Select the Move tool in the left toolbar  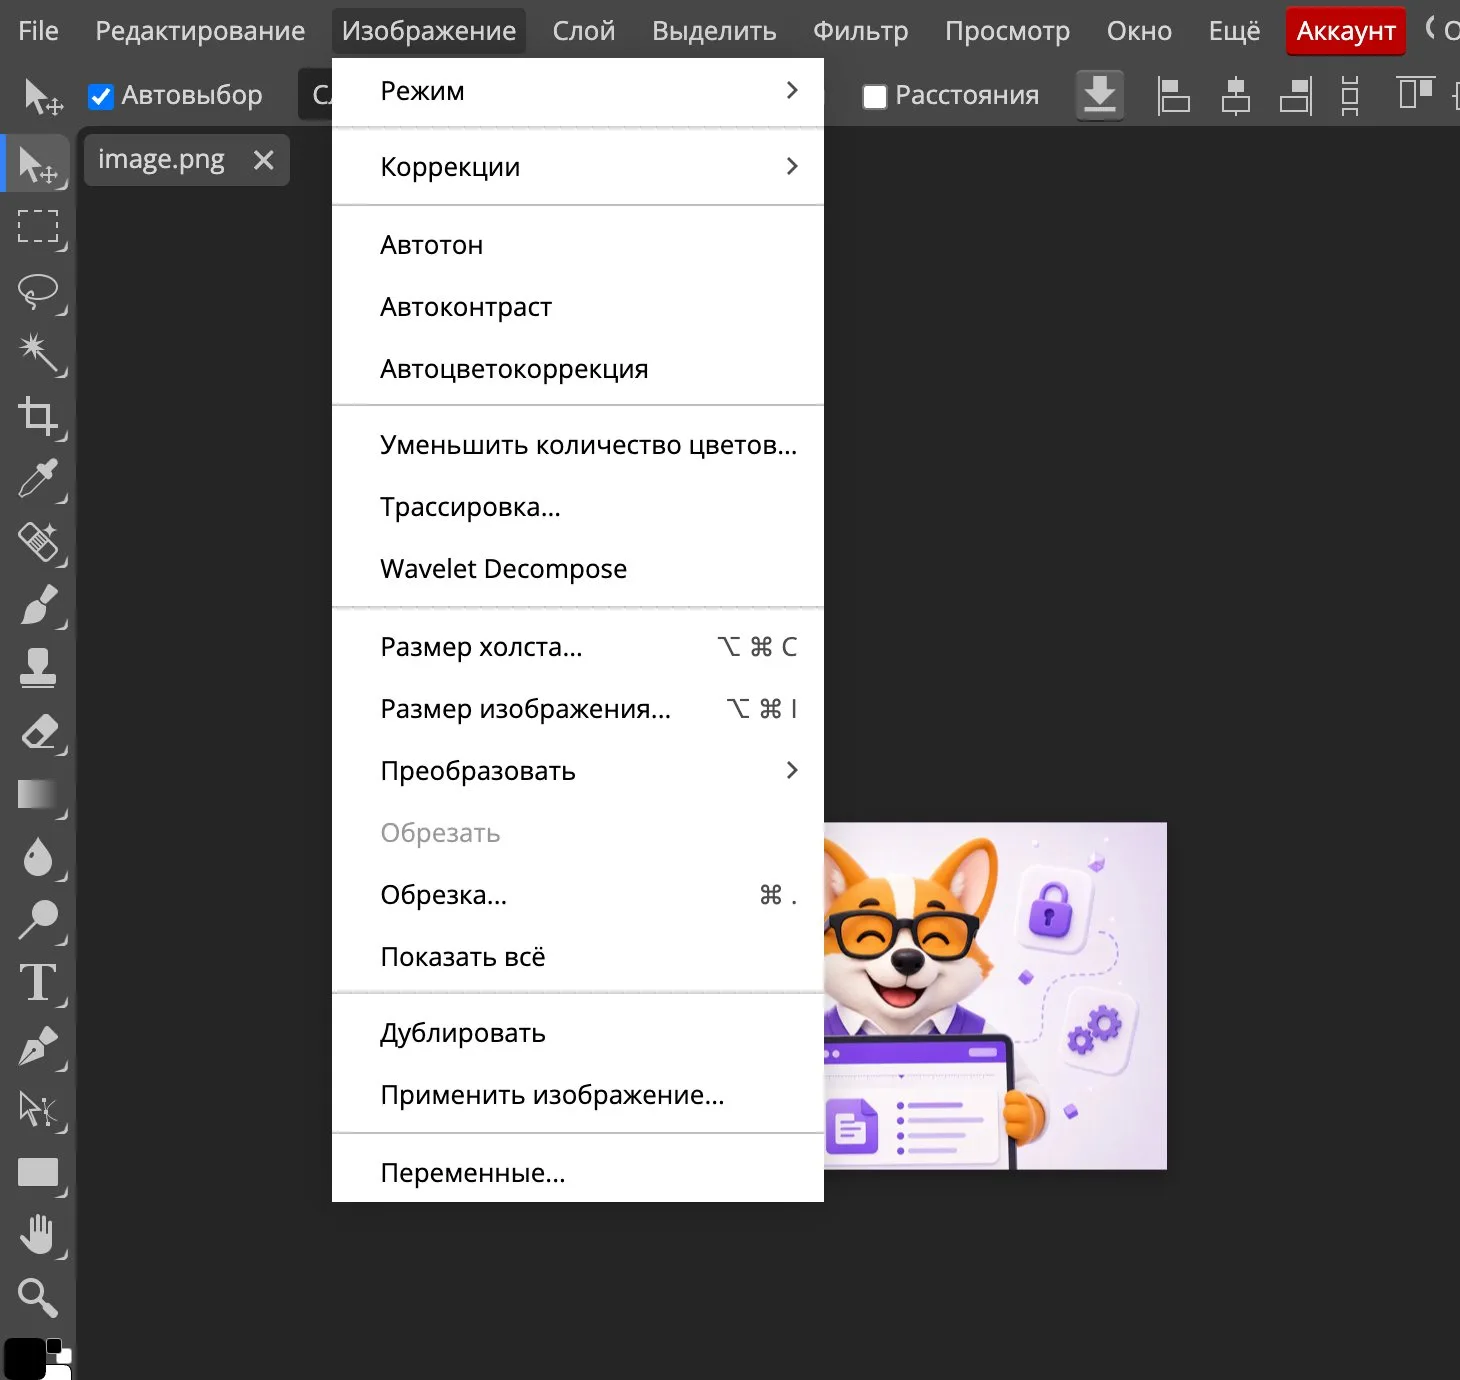click(38, 165)
